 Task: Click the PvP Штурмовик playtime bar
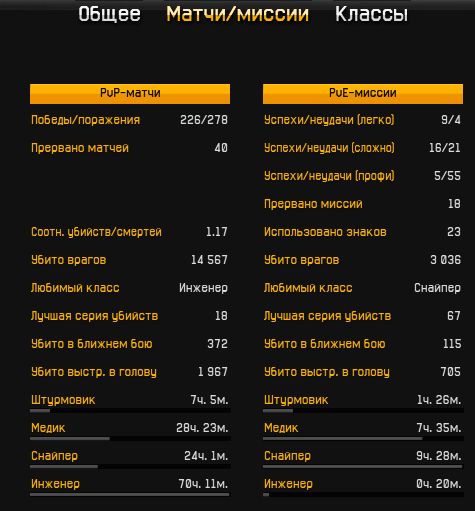(130, 411)
